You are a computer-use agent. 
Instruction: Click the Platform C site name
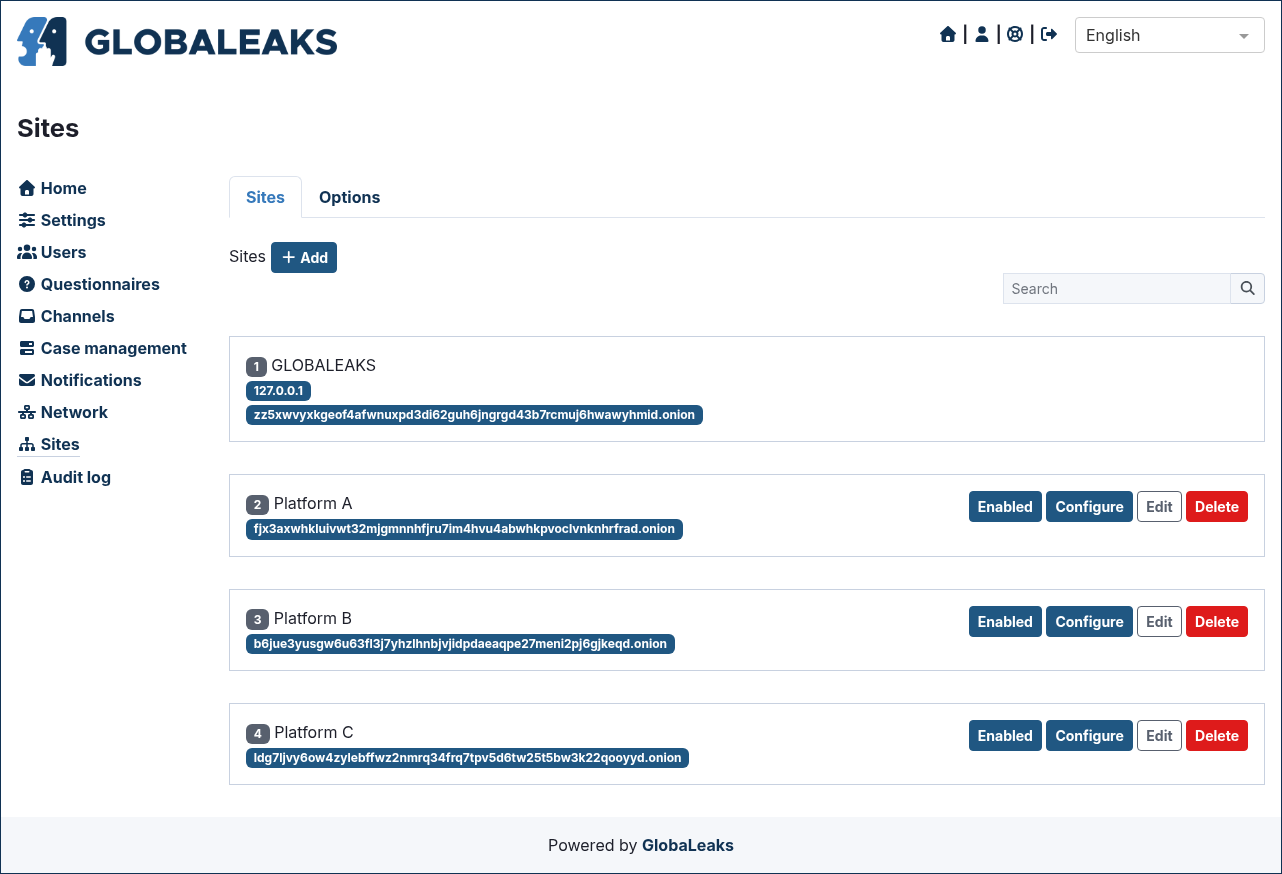[314, 732]
